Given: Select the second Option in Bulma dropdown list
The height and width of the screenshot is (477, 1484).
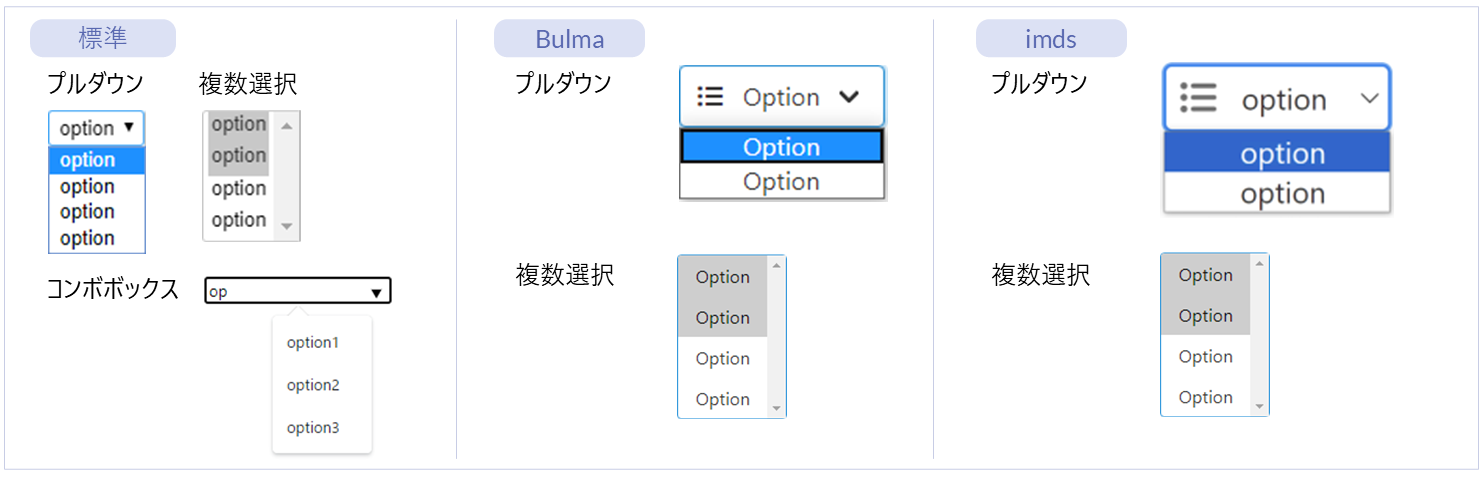Looking at the screenshot, I should (x=781, y=182).
